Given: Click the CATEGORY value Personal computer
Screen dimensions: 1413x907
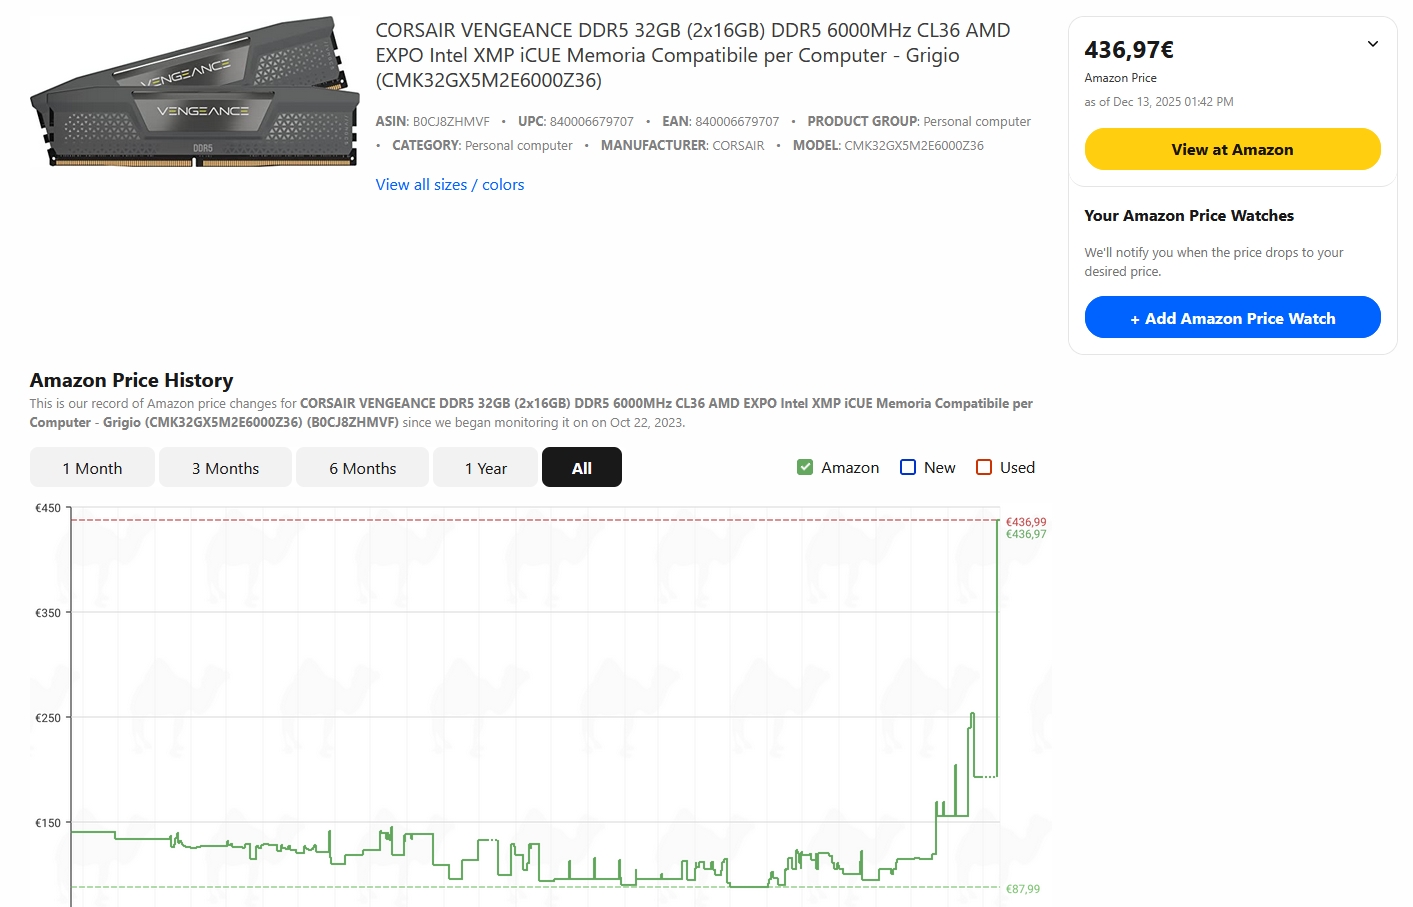Looking at the screenshot, I should [519, 146].
